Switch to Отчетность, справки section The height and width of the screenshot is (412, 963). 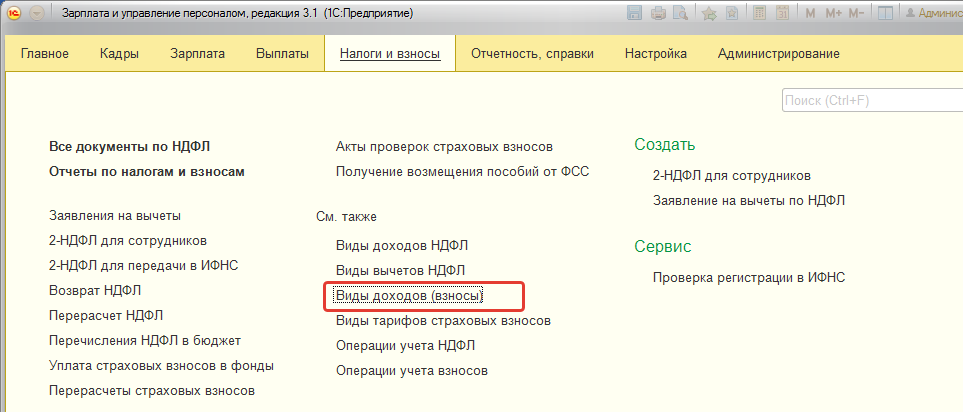click(x=532, y=54)
